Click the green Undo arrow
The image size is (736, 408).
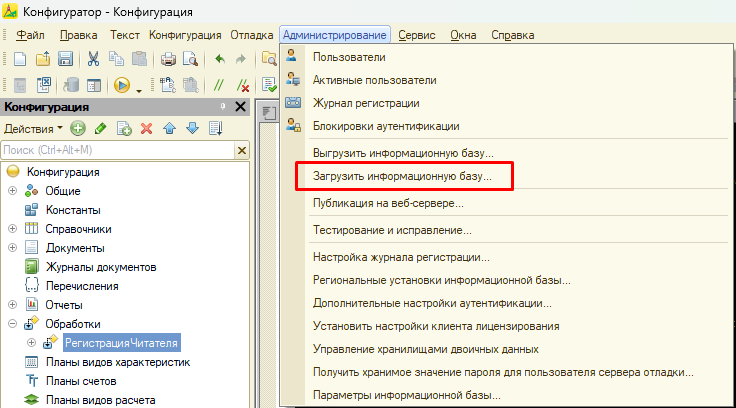pos(219,59)
